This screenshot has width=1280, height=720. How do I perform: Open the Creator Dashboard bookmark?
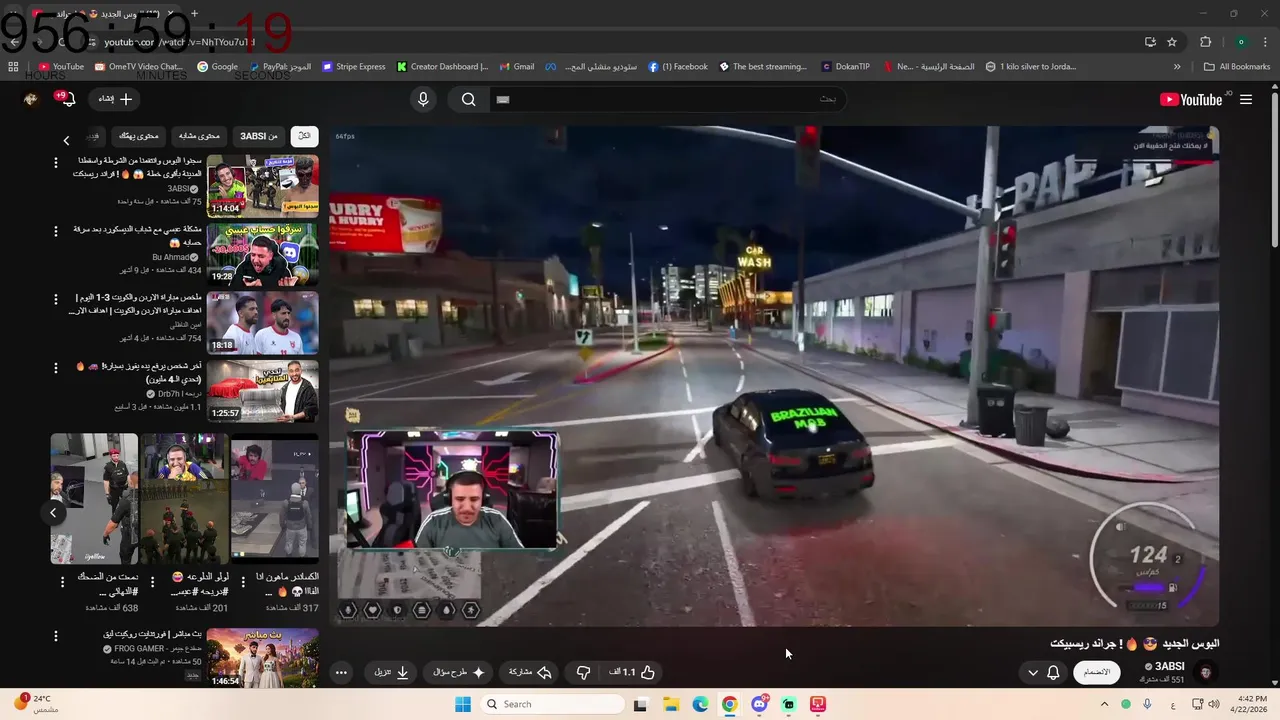[442, 67]
